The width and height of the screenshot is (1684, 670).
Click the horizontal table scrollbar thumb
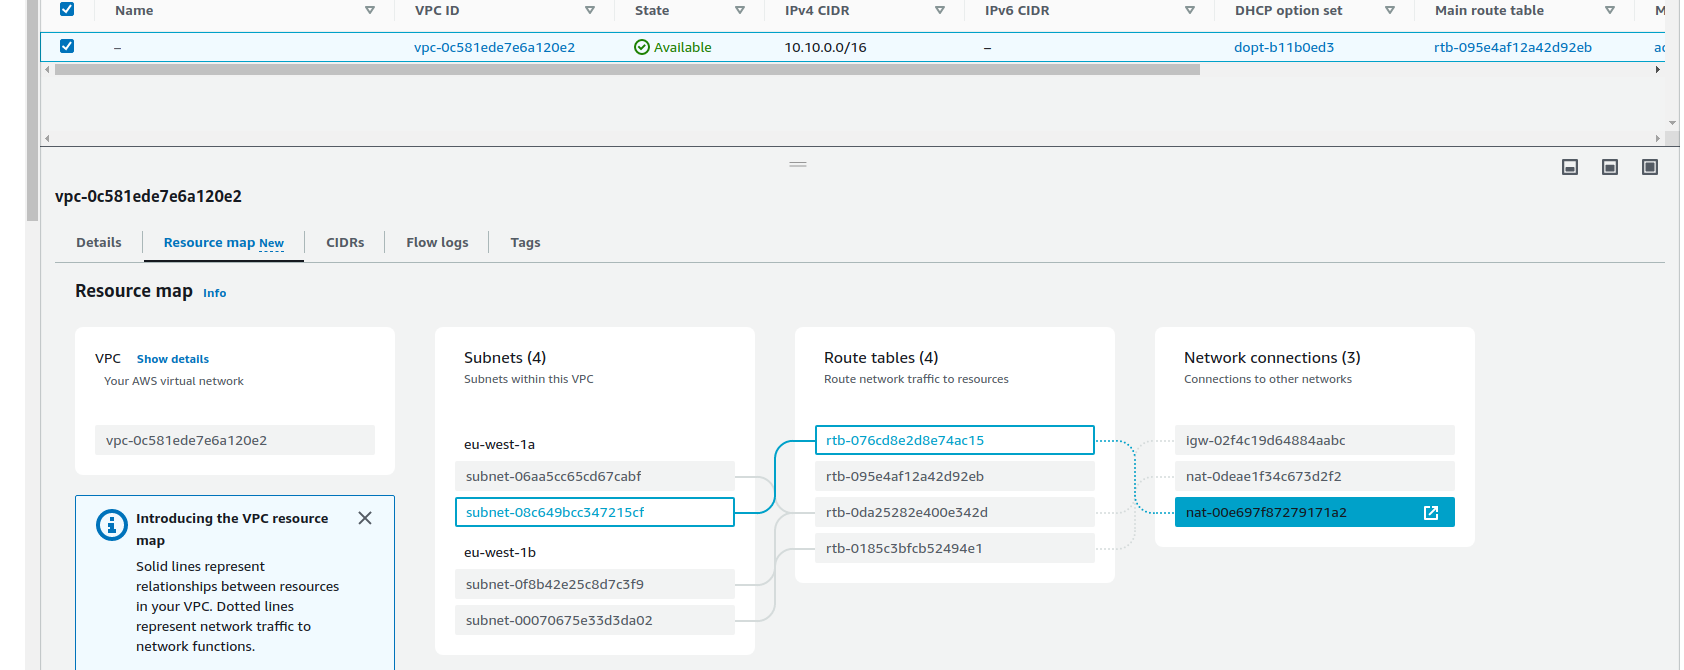627,70
